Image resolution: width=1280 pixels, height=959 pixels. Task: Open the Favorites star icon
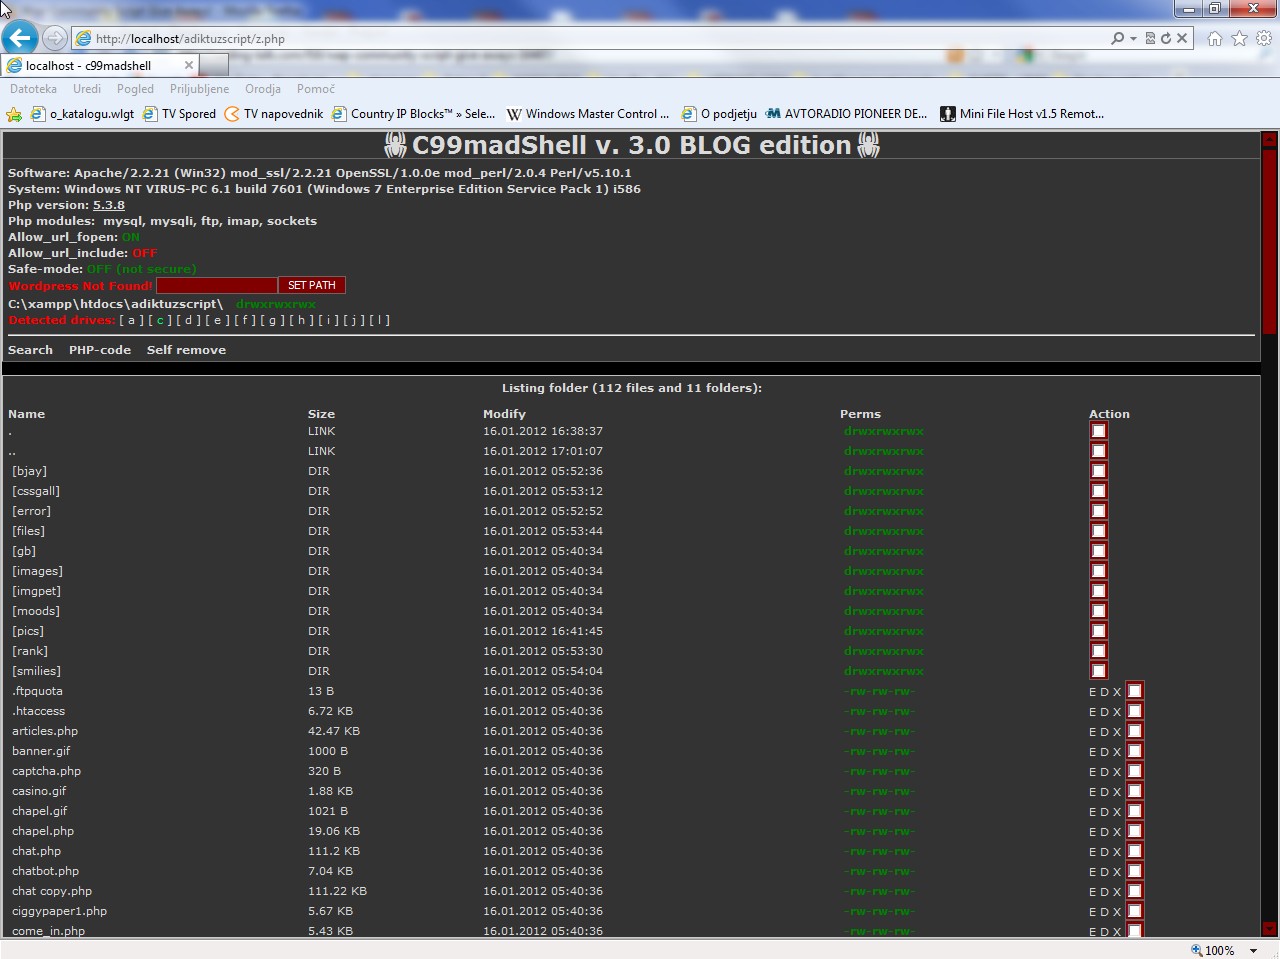coord(1239,38)
